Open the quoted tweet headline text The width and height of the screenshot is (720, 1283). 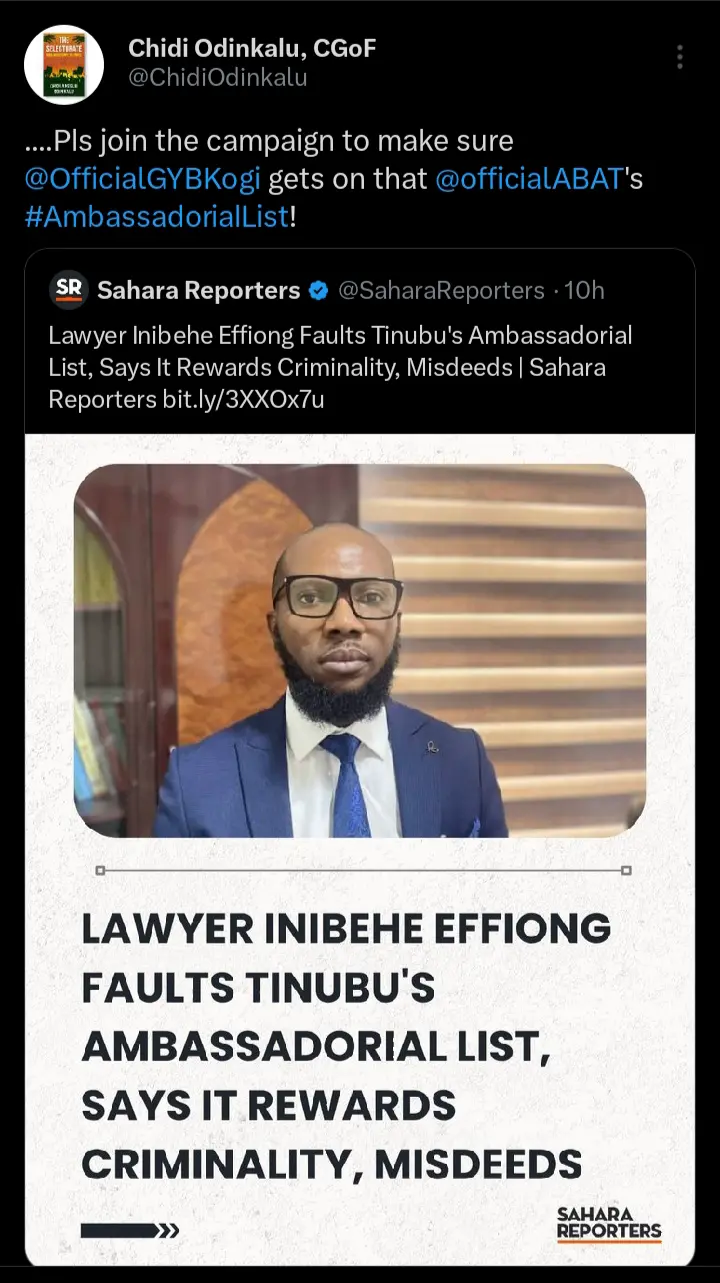[x=340, y=367]
